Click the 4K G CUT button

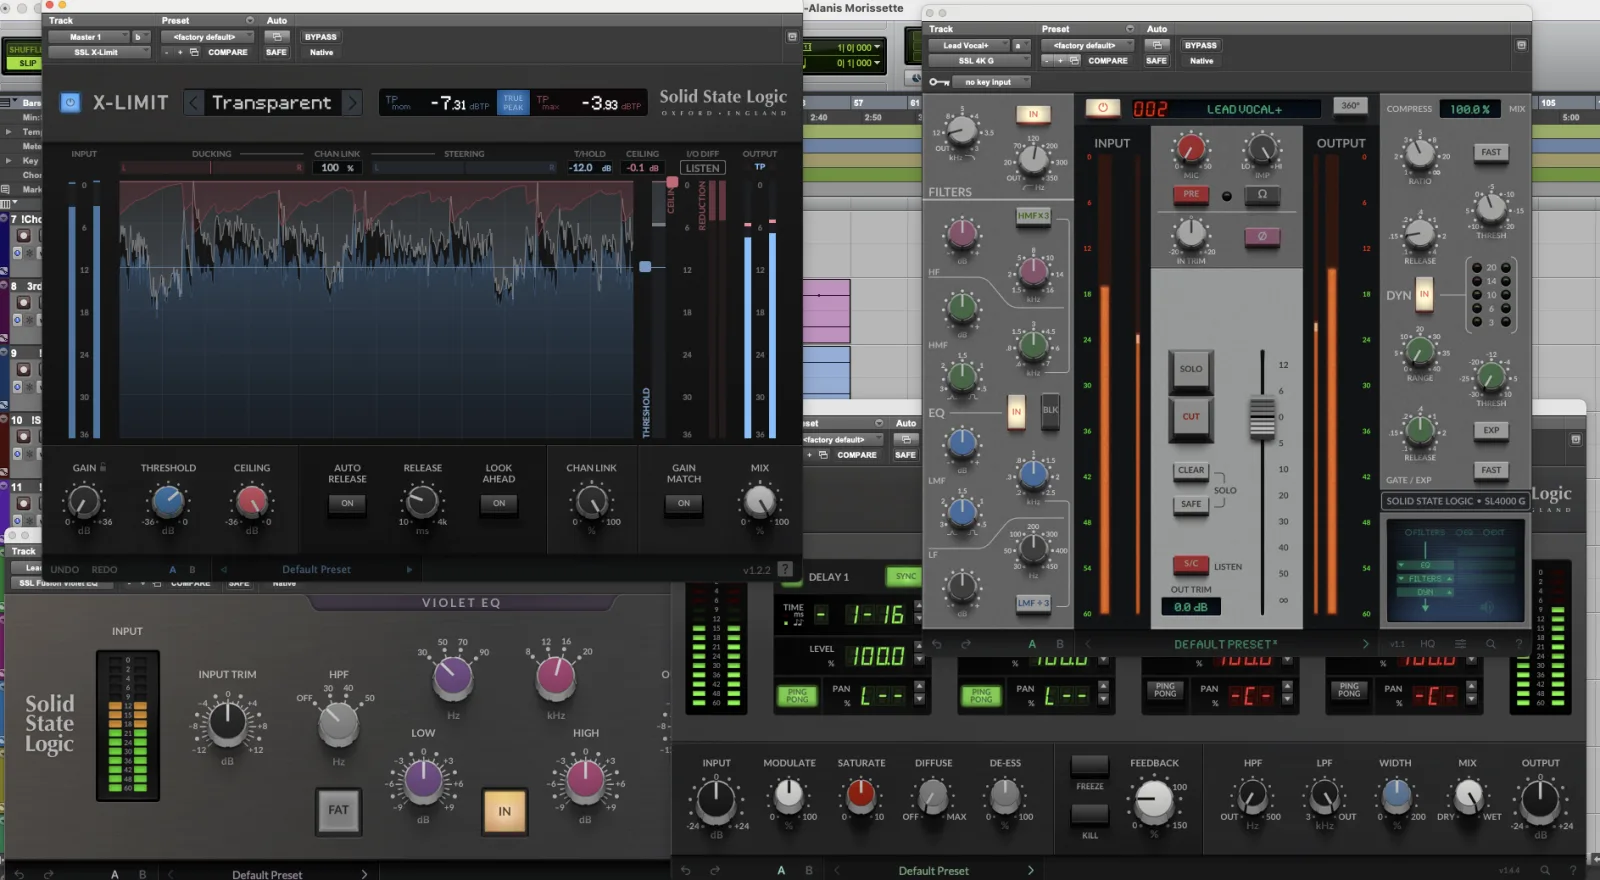pos(1191,417)
